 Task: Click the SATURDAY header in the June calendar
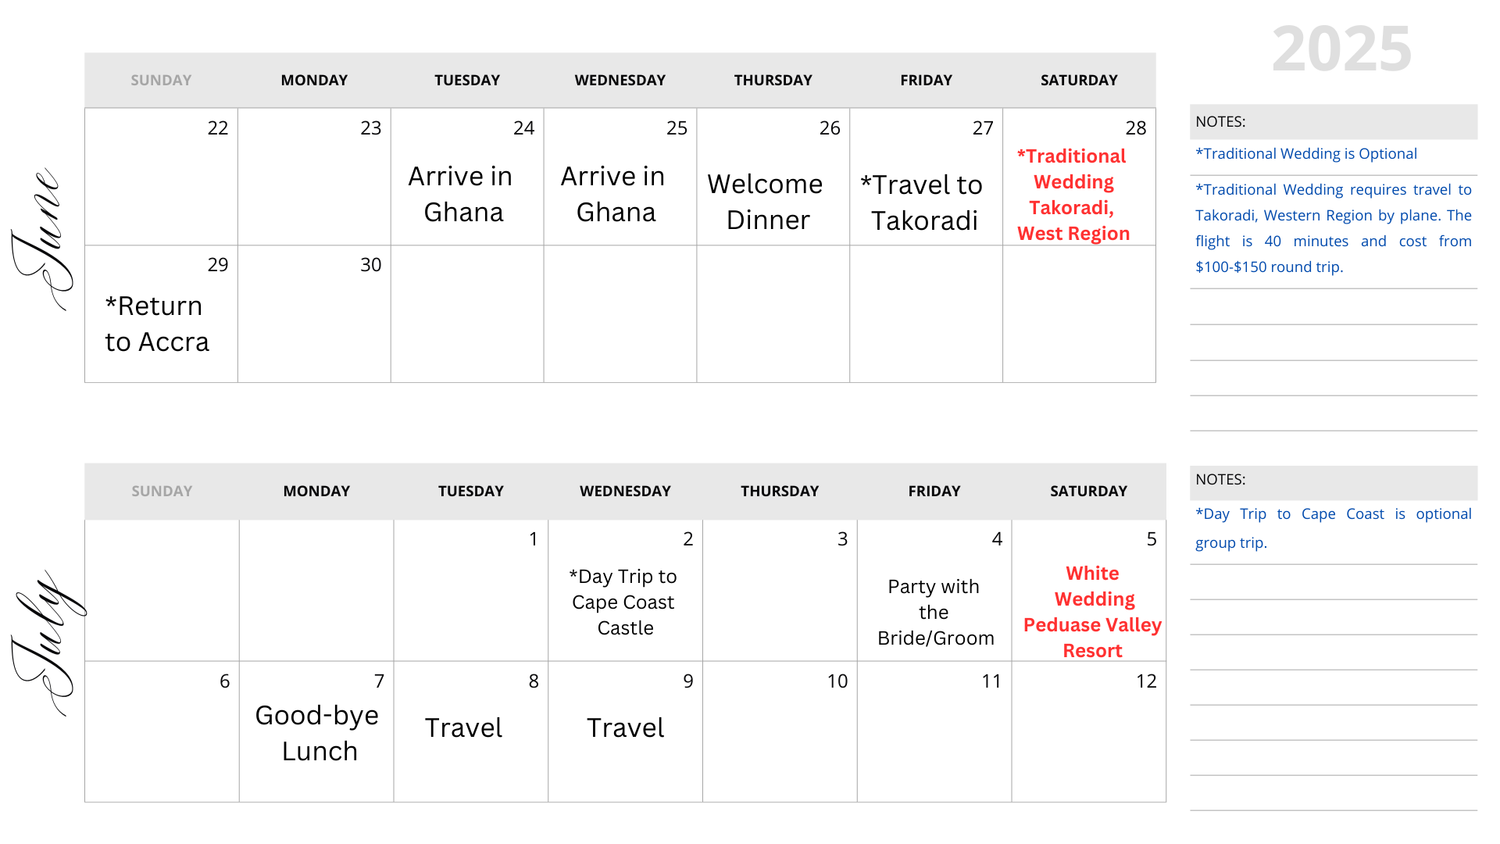coord(1079,80)
